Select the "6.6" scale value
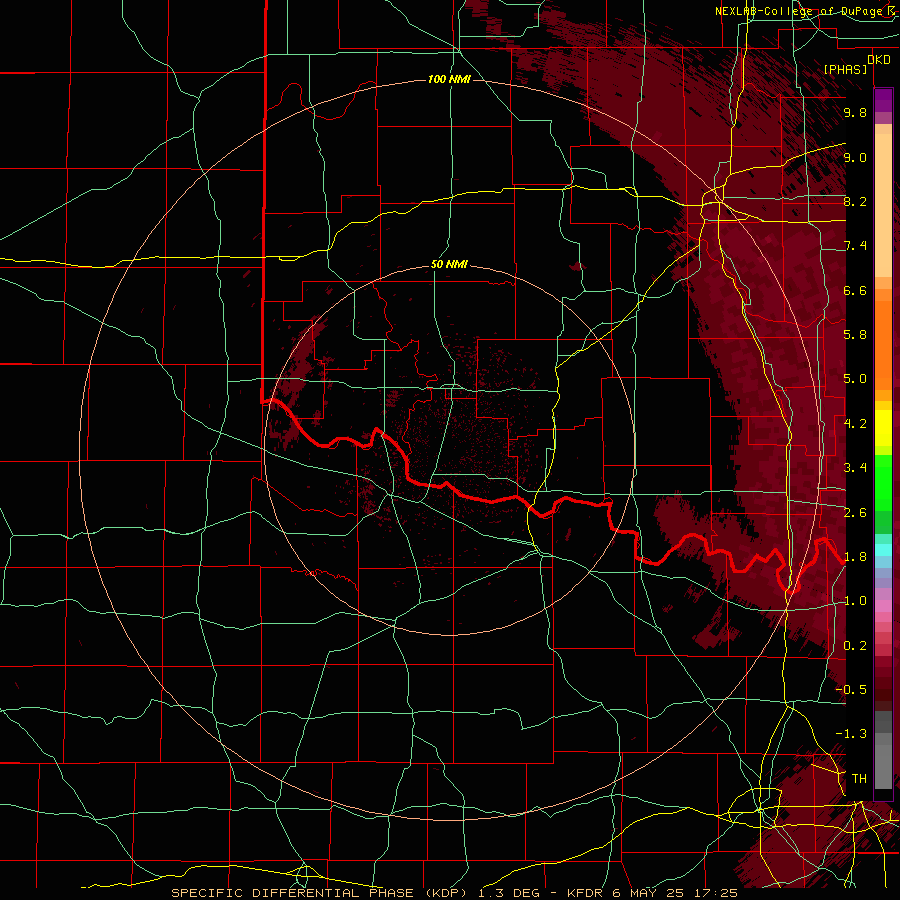 click(855, 290)
